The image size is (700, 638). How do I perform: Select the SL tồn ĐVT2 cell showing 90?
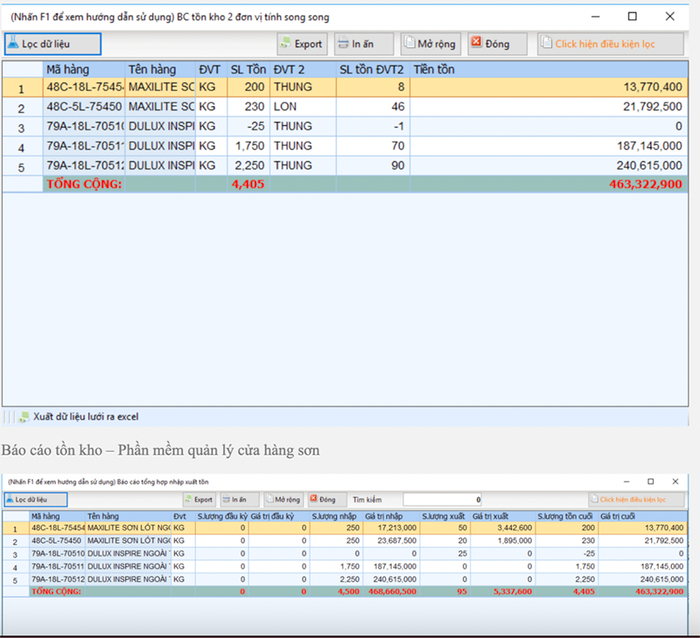tap(373, 166)
